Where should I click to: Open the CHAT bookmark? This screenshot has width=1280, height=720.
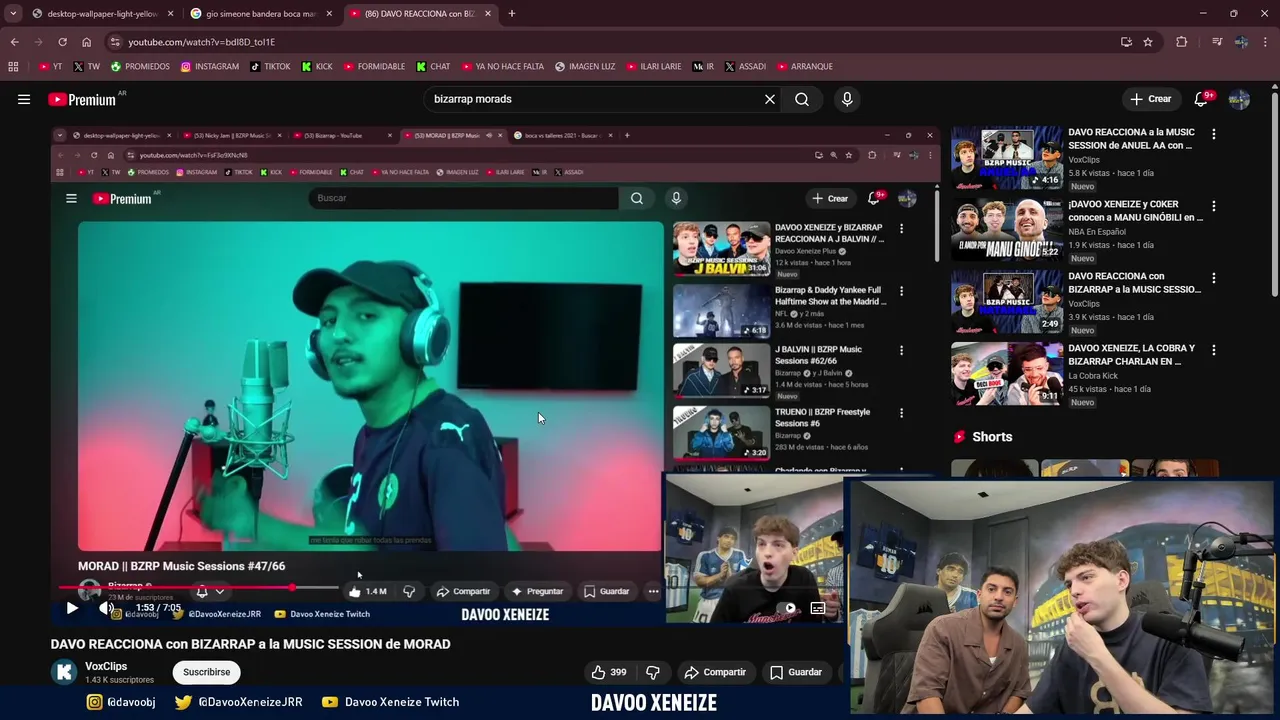pos(433,66)
